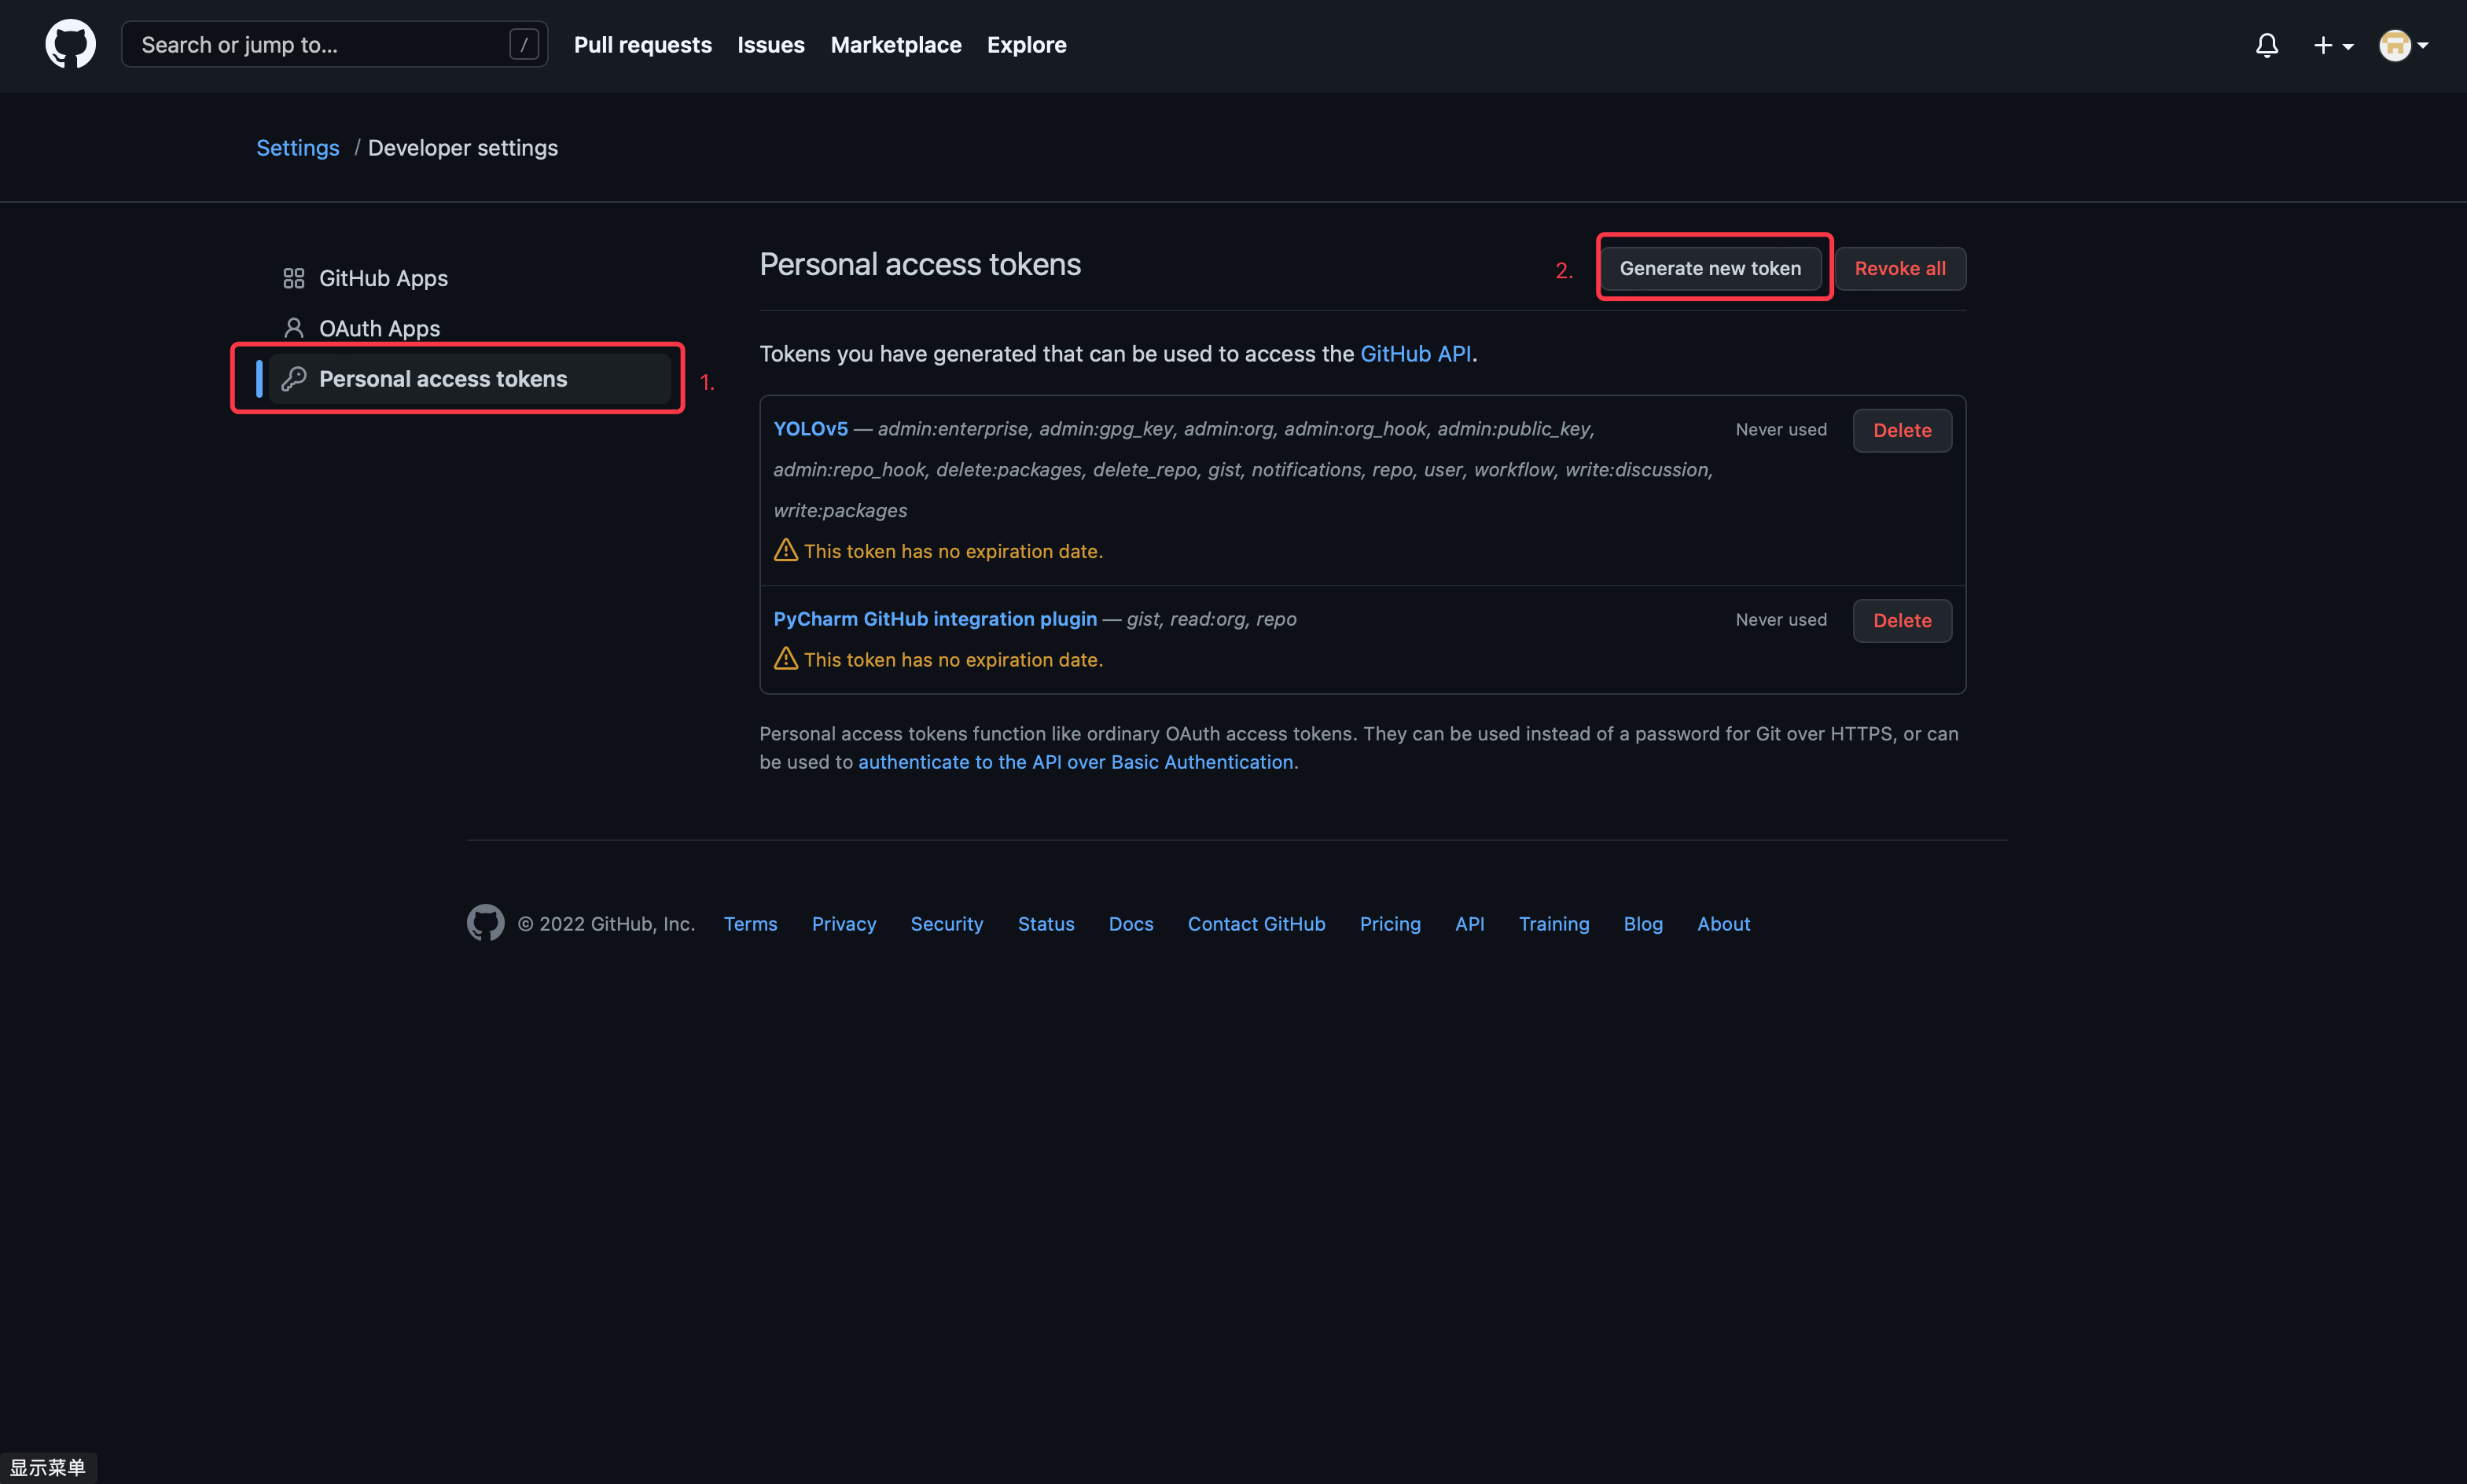The image size is (2467, 1484).
Task: Open the Pull requests nav item
Action: [x=642, y=45]
